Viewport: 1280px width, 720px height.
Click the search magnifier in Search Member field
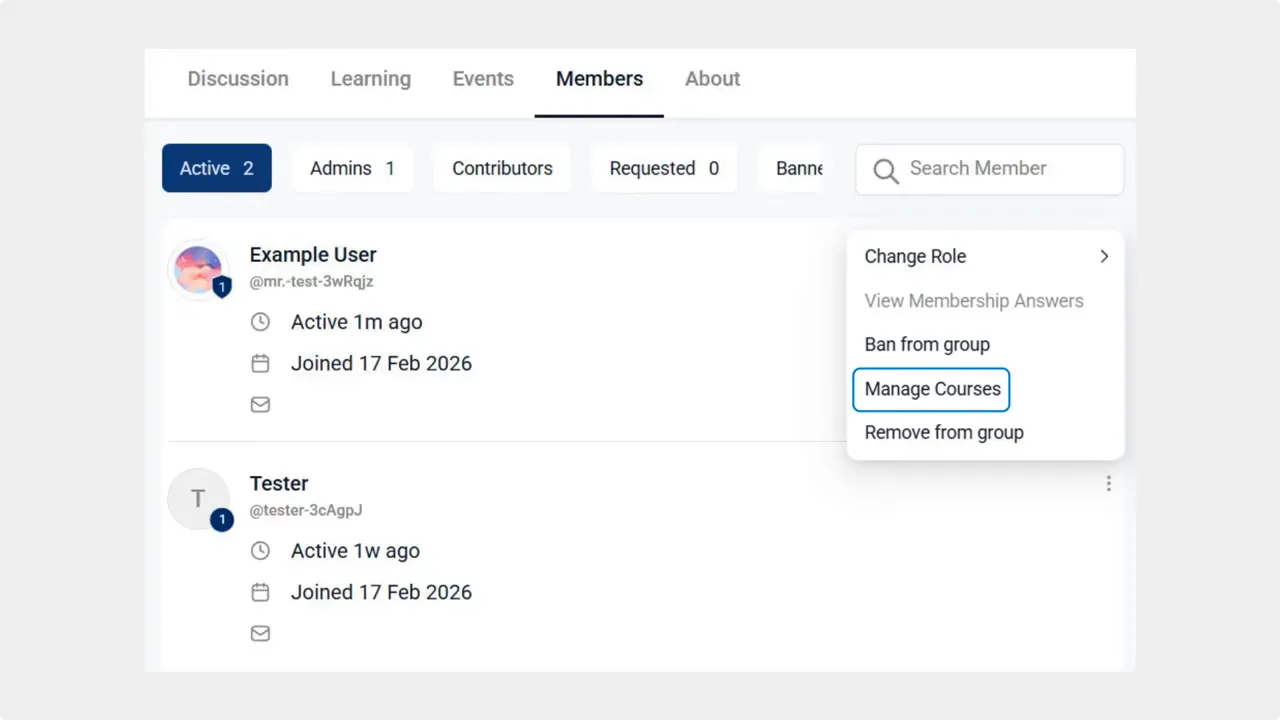(x=885, y=170)
